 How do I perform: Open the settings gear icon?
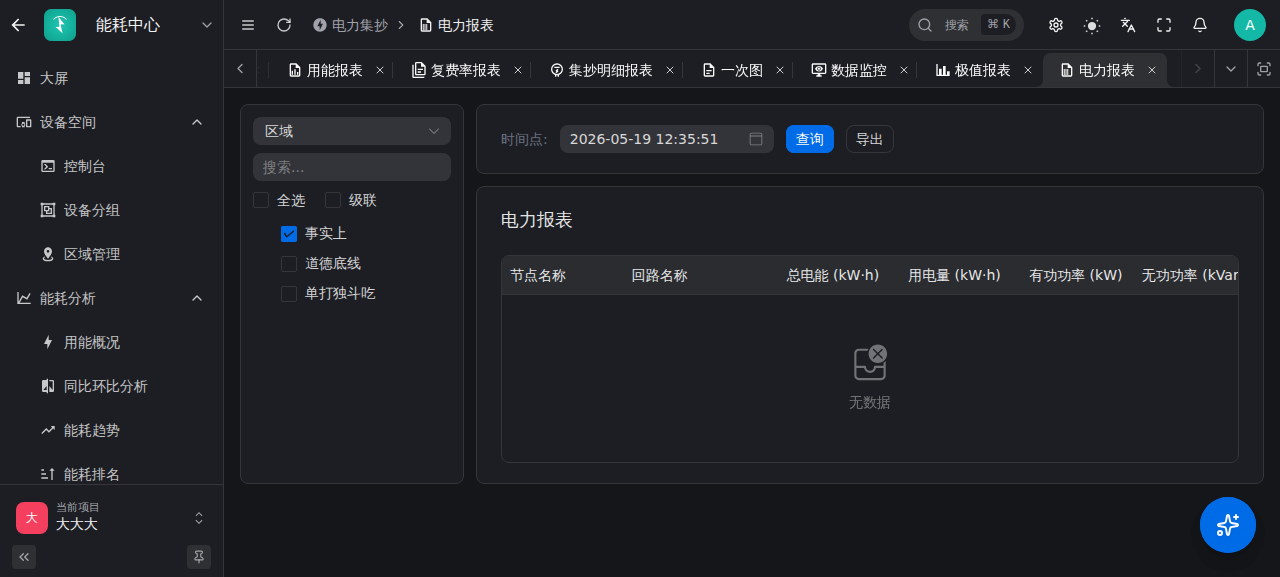[x=1056, y=25]
